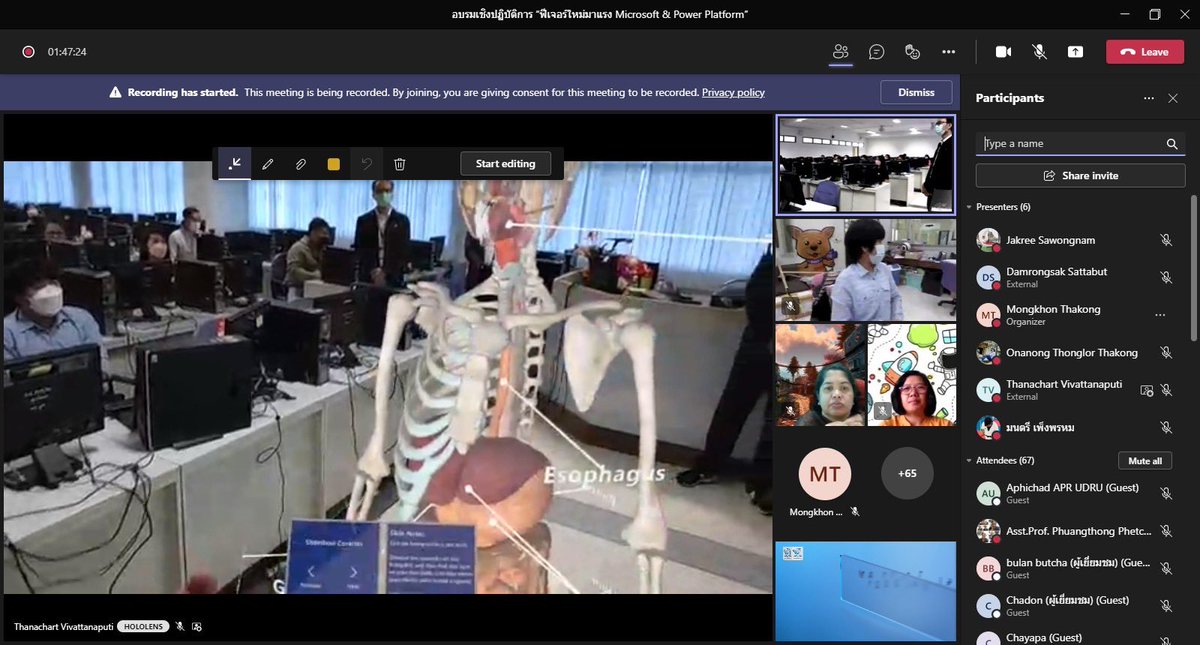Mute all attendees
This screenshot has height=645, width=1200.
[1145, 461]
